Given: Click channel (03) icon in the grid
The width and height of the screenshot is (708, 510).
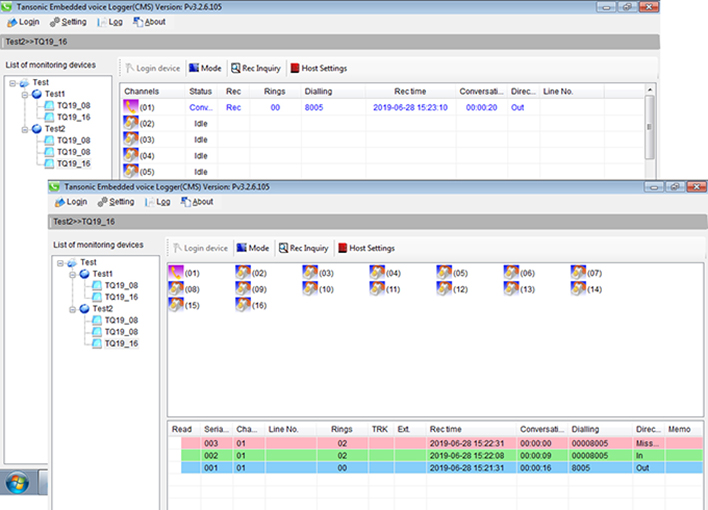Looking at the screenshot, I should (311, 272).
